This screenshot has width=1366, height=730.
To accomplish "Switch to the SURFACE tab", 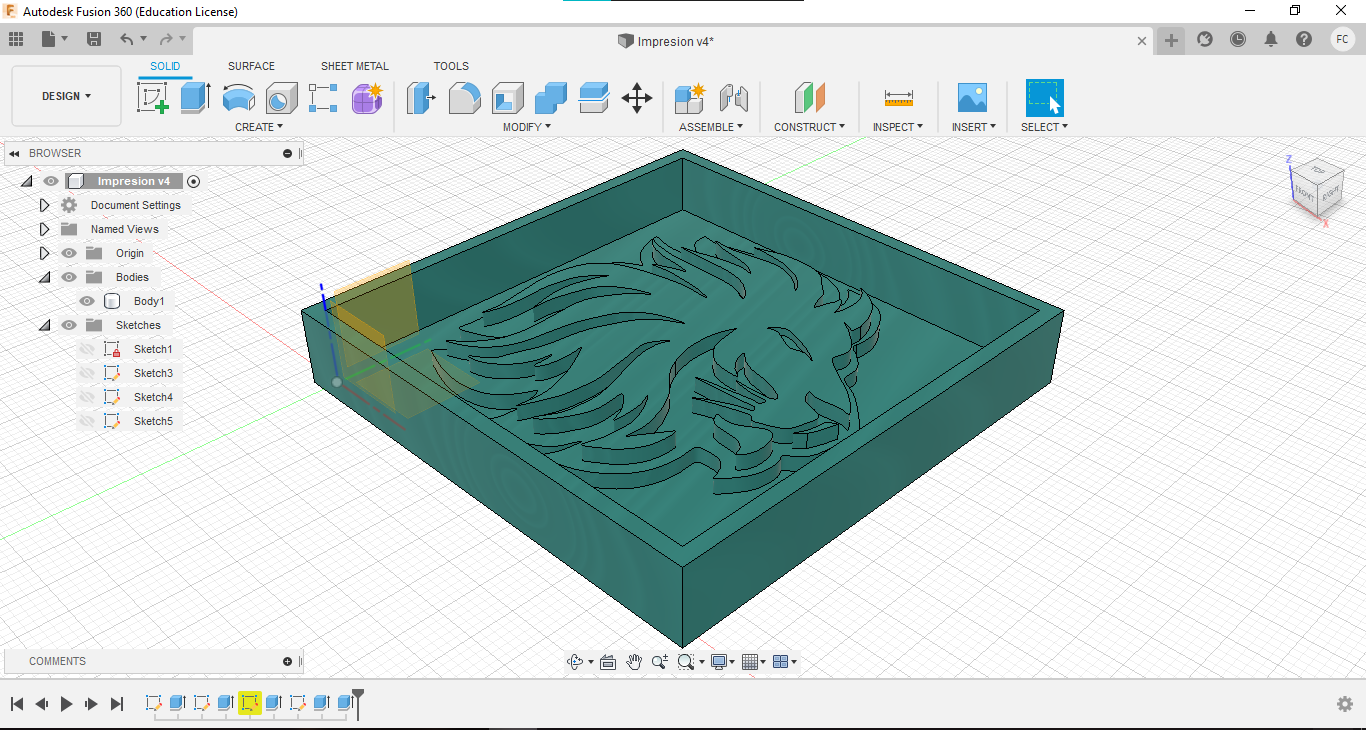I will [x=251, y=66].
